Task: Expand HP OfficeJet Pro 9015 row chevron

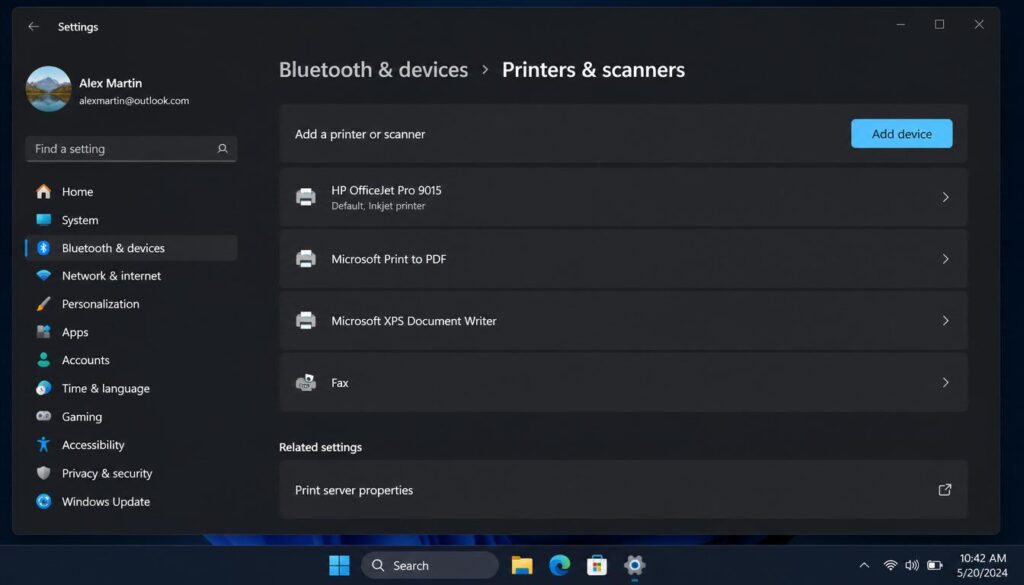Action: [945, 197]
